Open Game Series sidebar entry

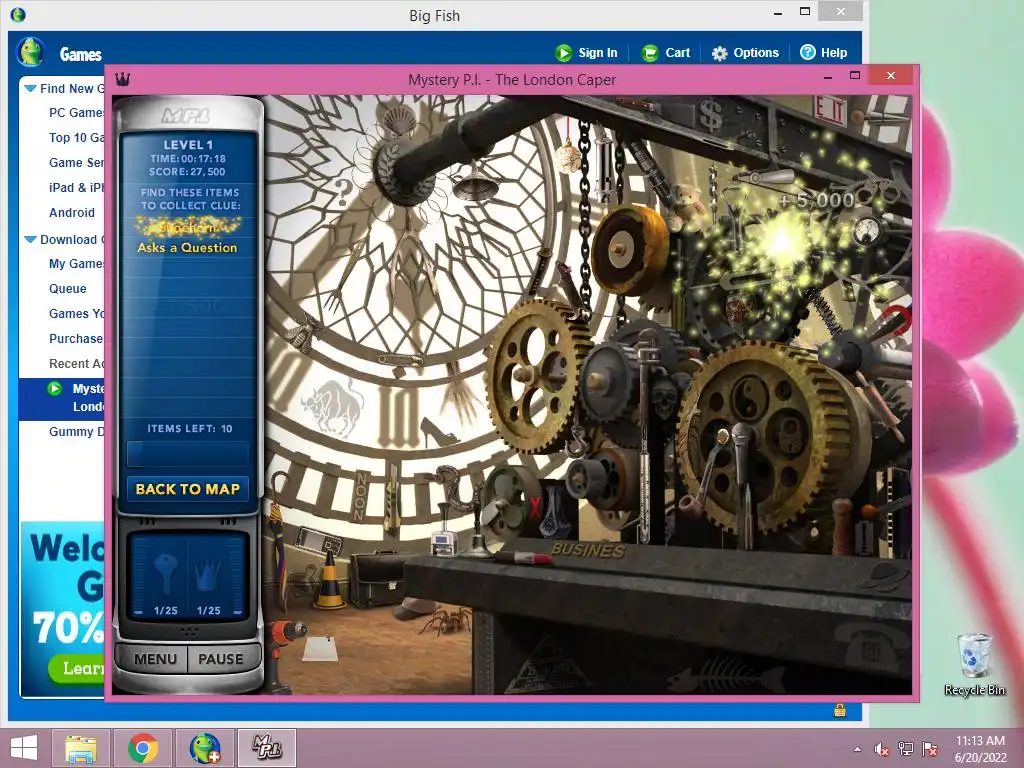[x=76, y=163]
